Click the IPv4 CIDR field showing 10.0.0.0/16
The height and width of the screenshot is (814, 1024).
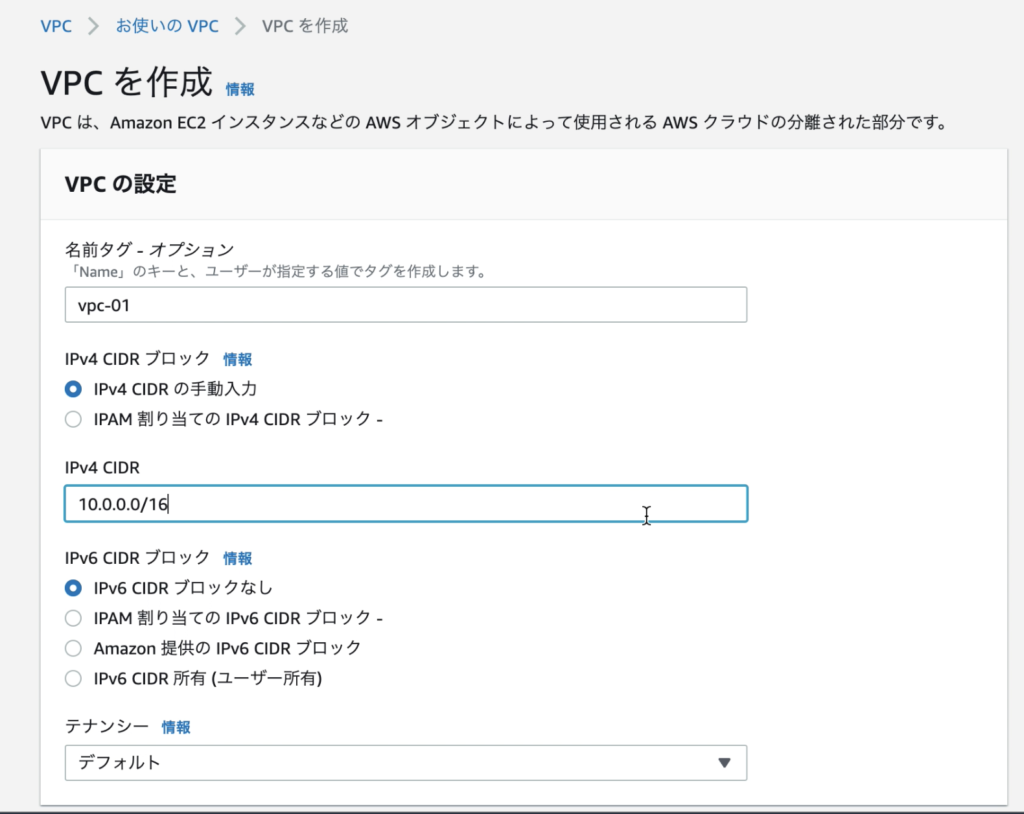coord(406,504)
